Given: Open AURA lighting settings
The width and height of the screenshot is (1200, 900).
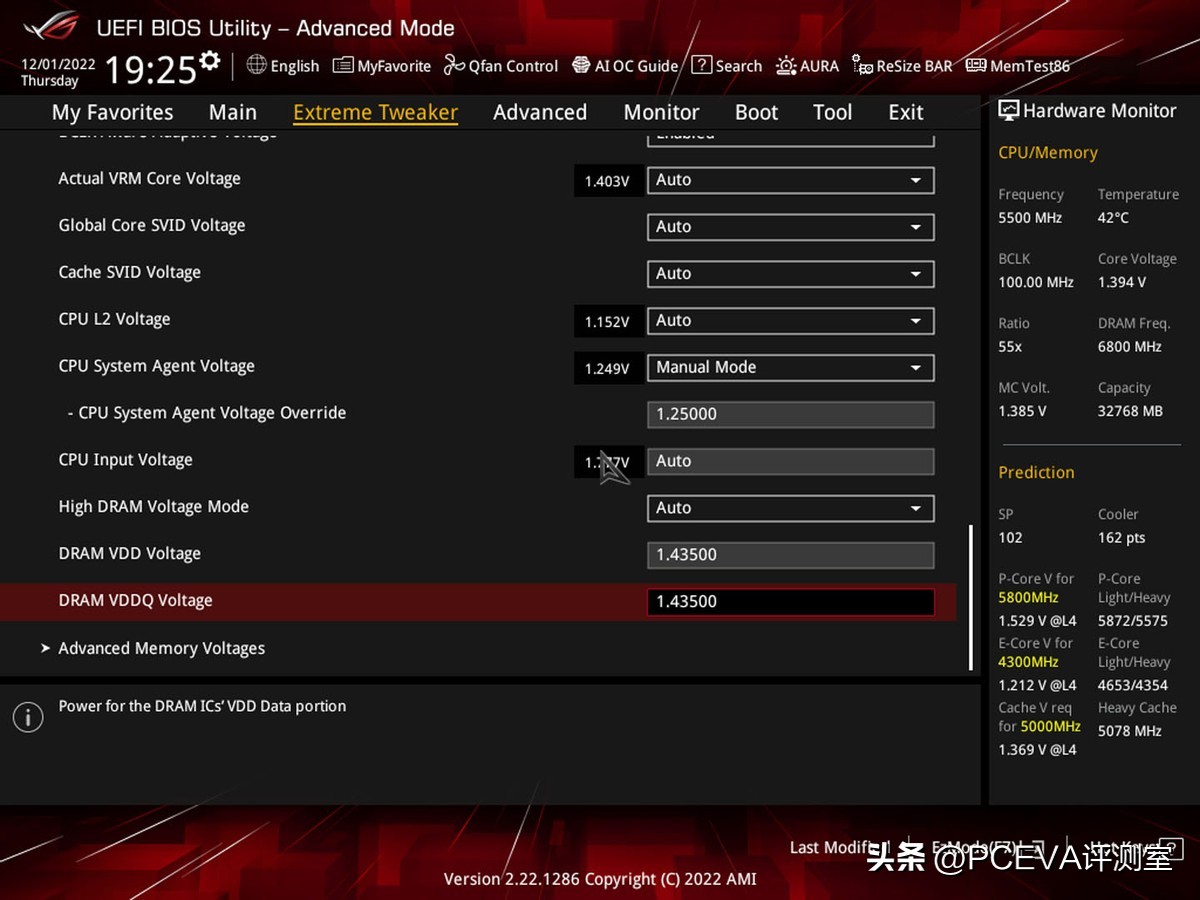Looking at the screenshot, I should tap(807, 66).
